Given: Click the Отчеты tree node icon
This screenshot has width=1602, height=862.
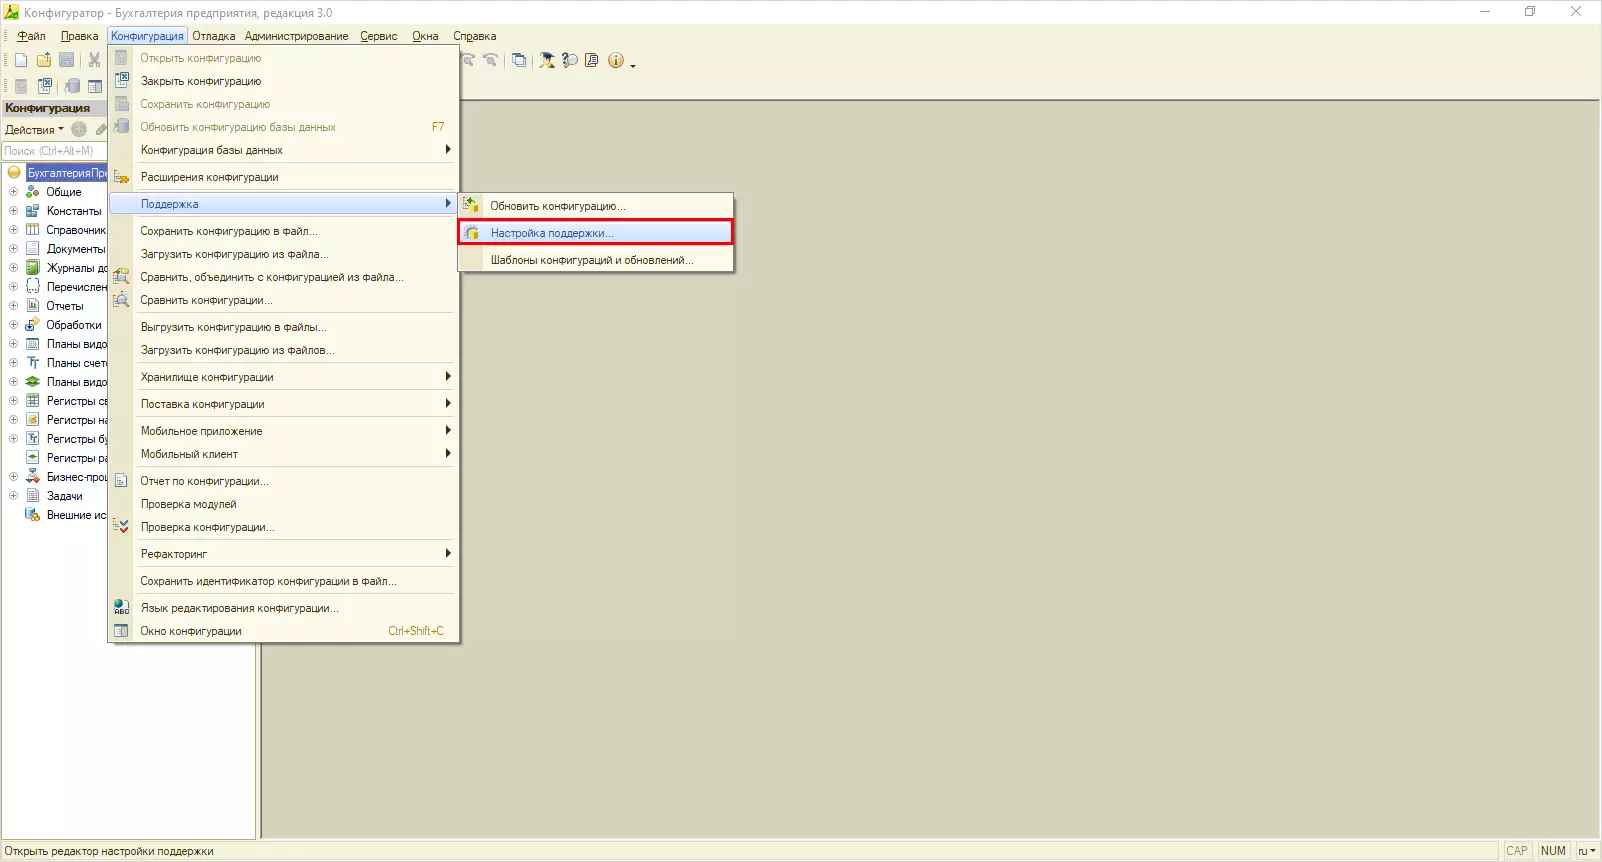Looking at the screenshot, I should (33, 306).
